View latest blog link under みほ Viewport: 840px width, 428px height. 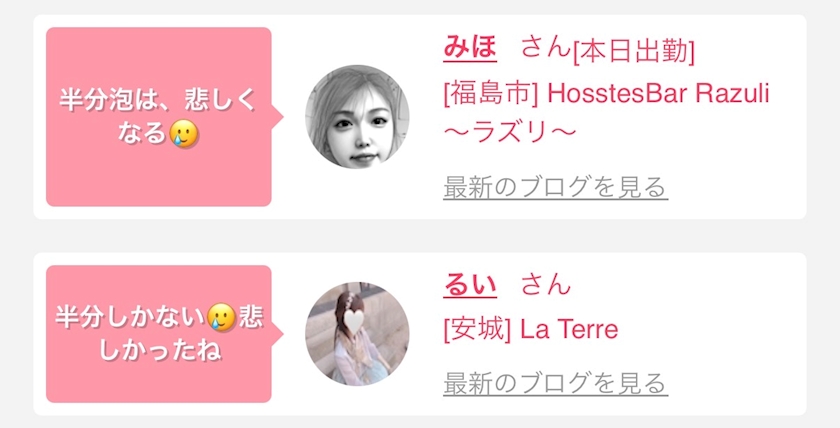[x=555, y=187]
